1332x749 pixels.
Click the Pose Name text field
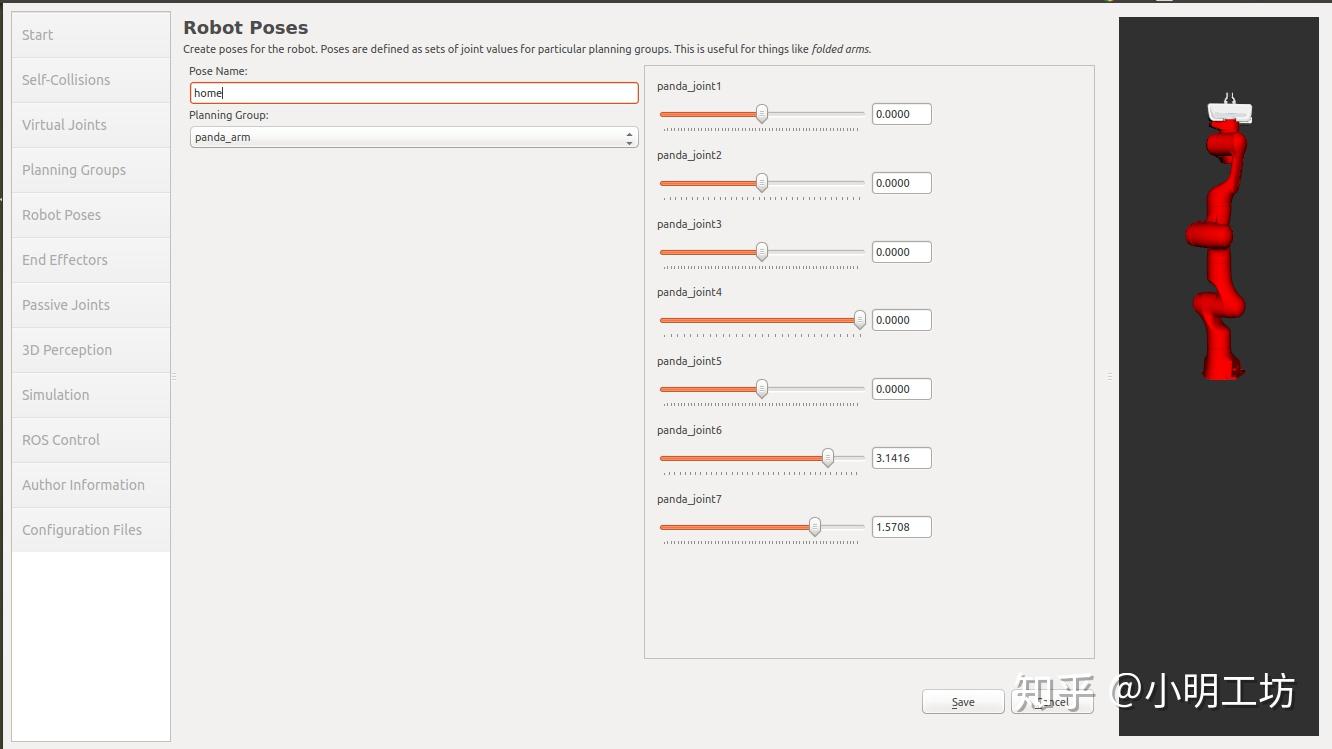pos(414,93)
